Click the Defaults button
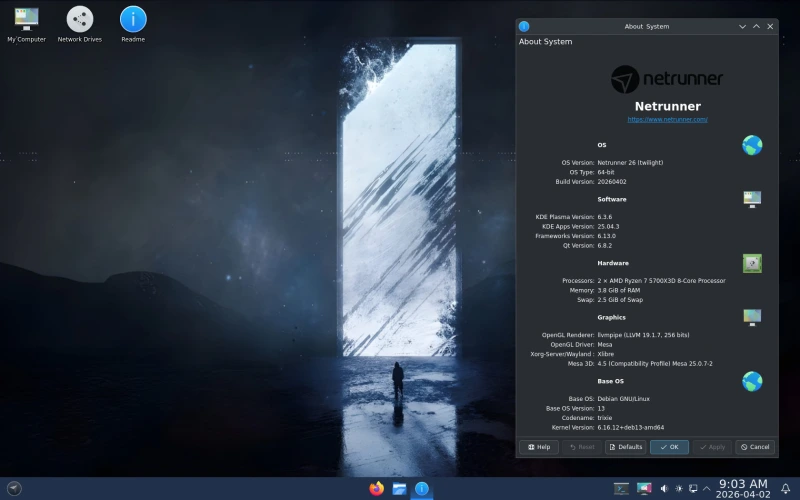 coord(625,447)
